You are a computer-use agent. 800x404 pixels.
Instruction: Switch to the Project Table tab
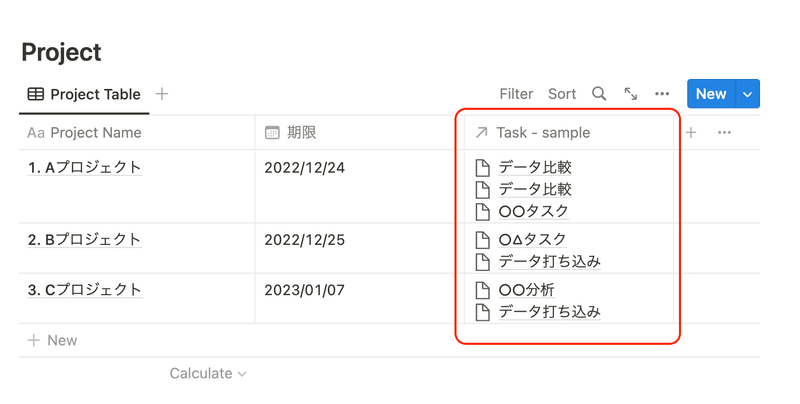[x=84, y=94]
